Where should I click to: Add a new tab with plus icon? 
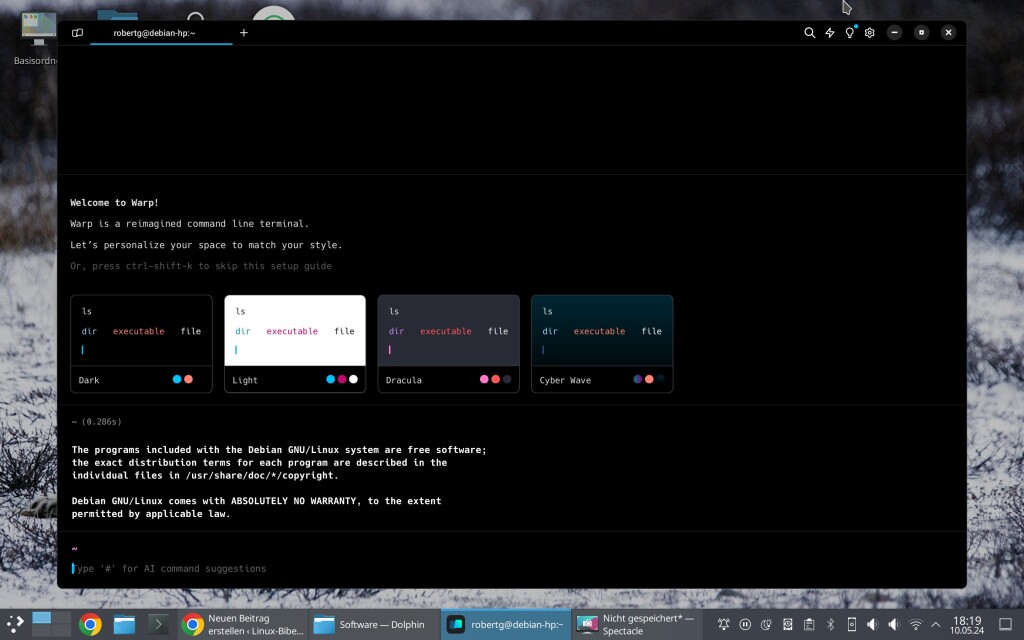(x=244, y=33)
